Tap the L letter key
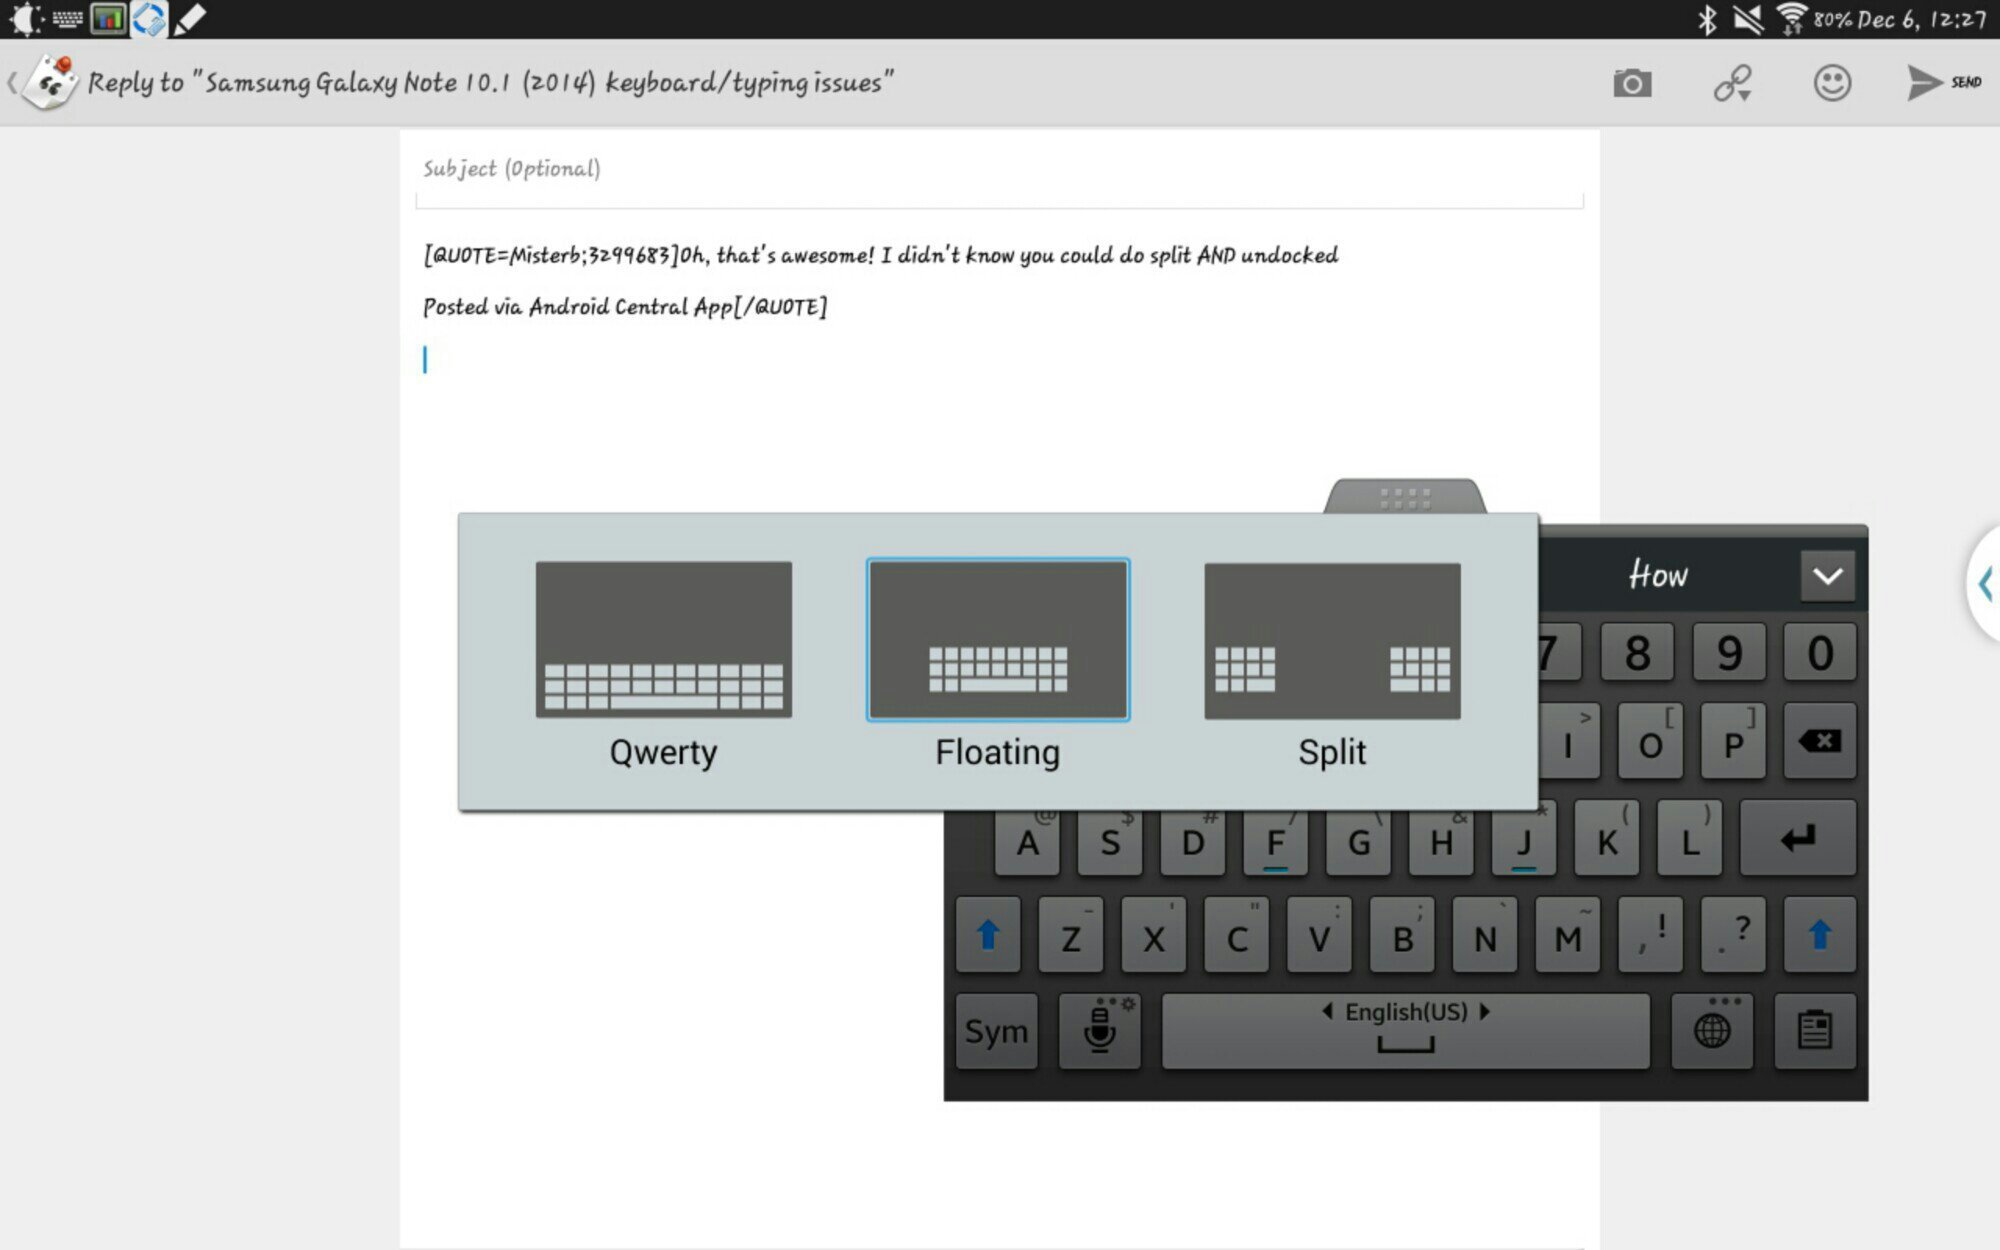The height and width of the screenshot is (1250, 2000). [1690, 838]
